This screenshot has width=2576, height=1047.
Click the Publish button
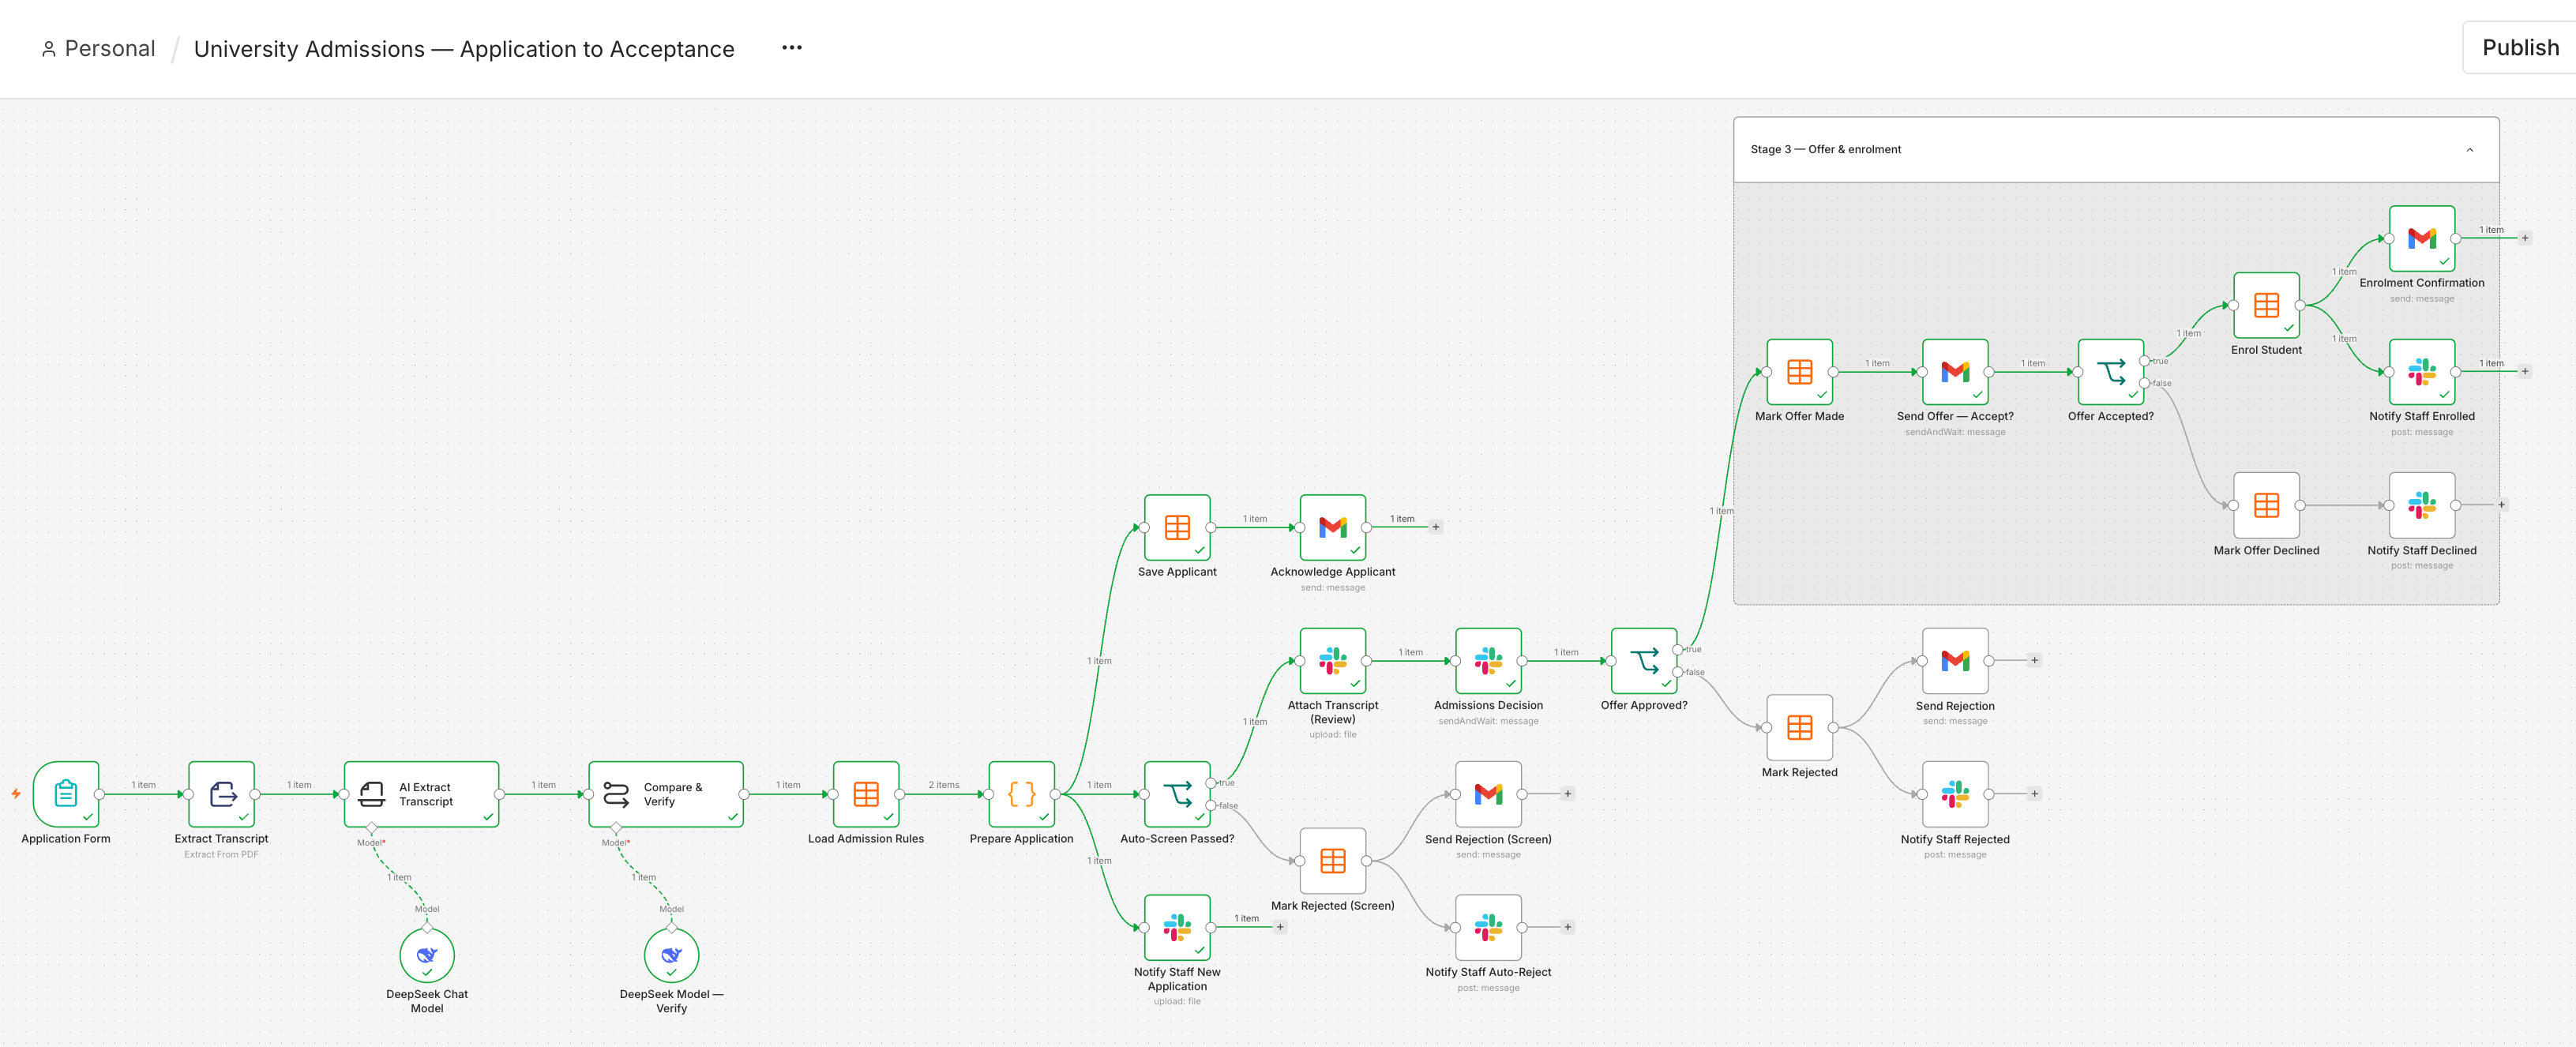click(2520, 48)
